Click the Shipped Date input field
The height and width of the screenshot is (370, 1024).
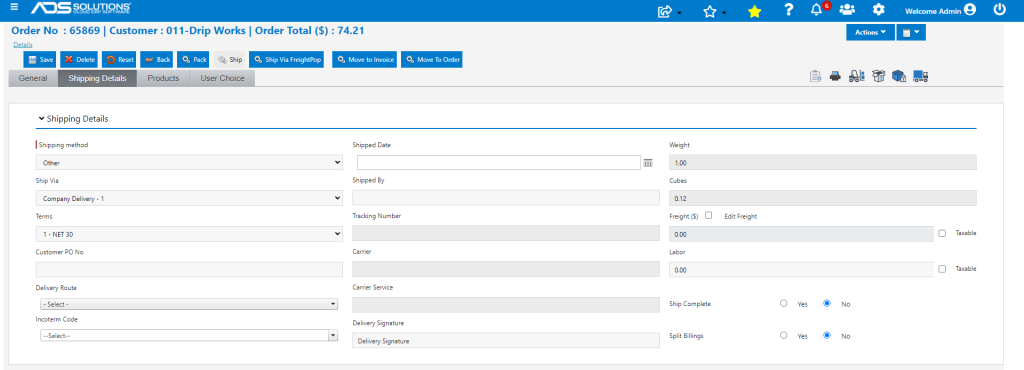point(498,162)
